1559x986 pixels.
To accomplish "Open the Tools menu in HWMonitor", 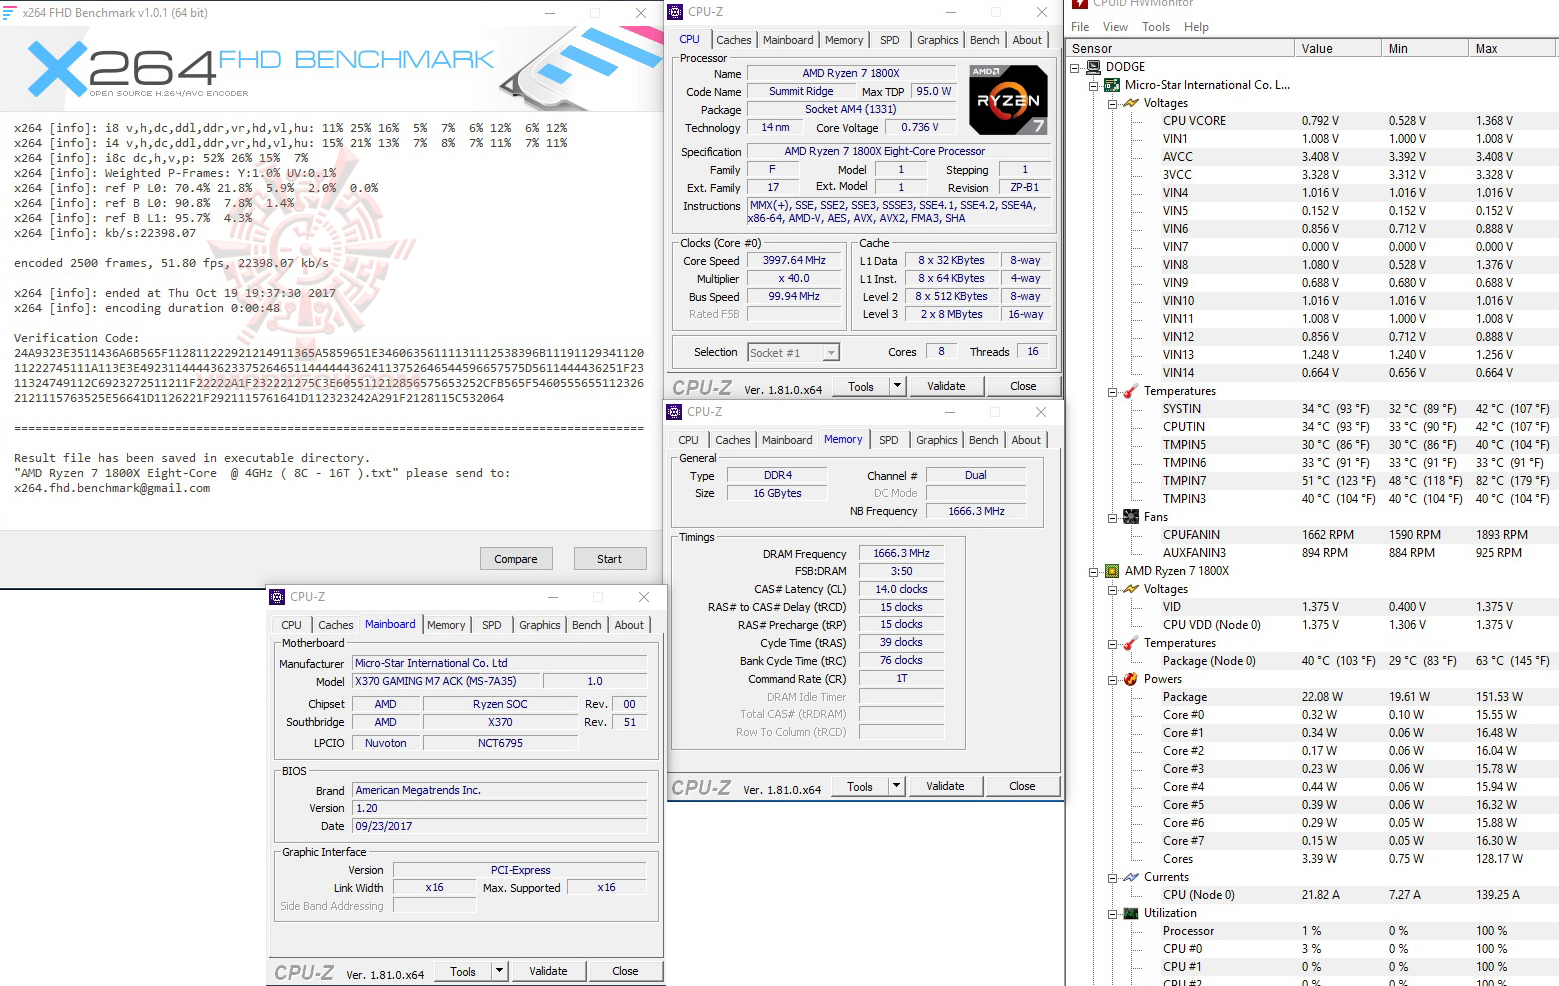I will [1156, 27].
